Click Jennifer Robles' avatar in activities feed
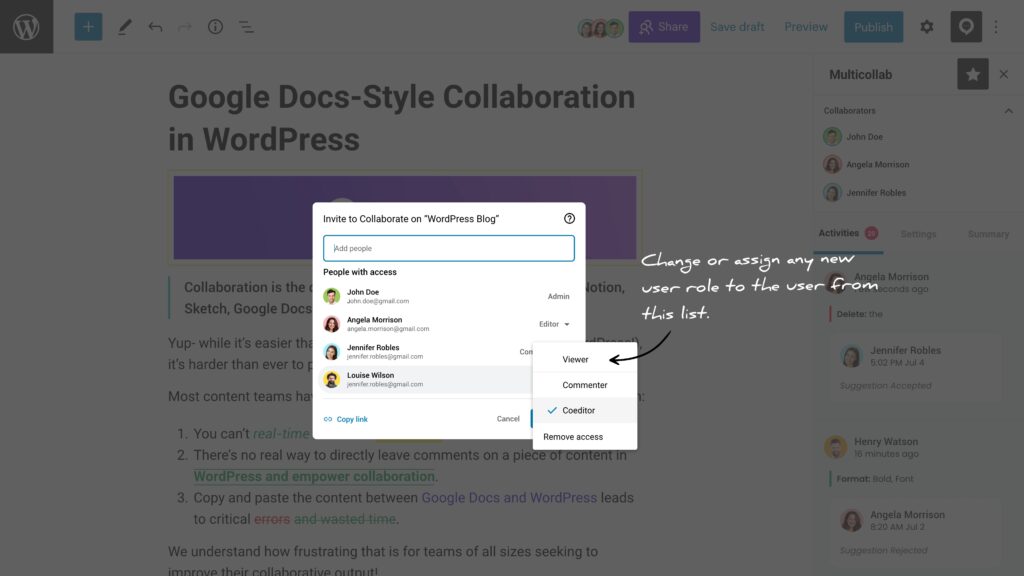The height and width of the screenshot is (576, 1024). (x=851, y=357)
